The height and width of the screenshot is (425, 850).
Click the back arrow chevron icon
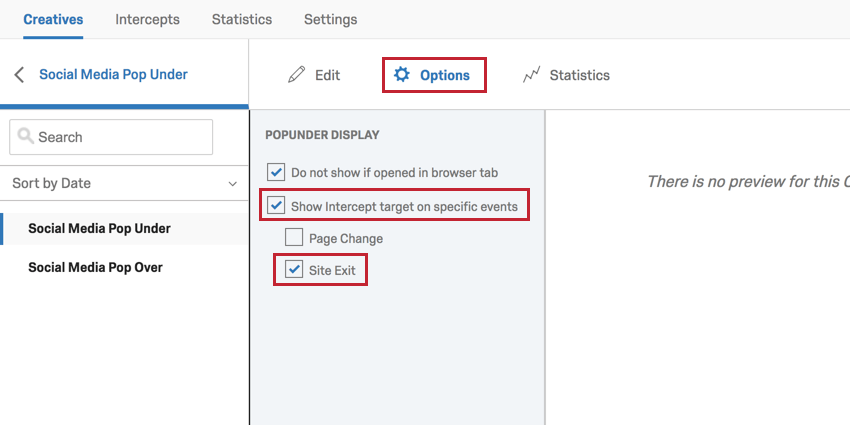click(18, 75)
